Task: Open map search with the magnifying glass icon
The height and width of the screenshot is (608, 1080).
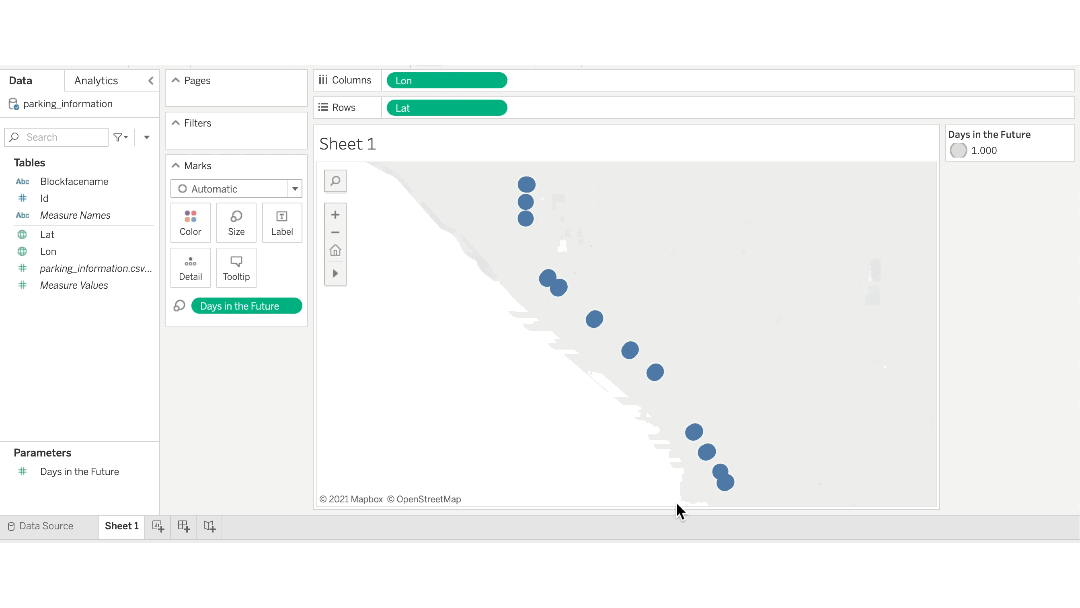Action: pos(335,181)
